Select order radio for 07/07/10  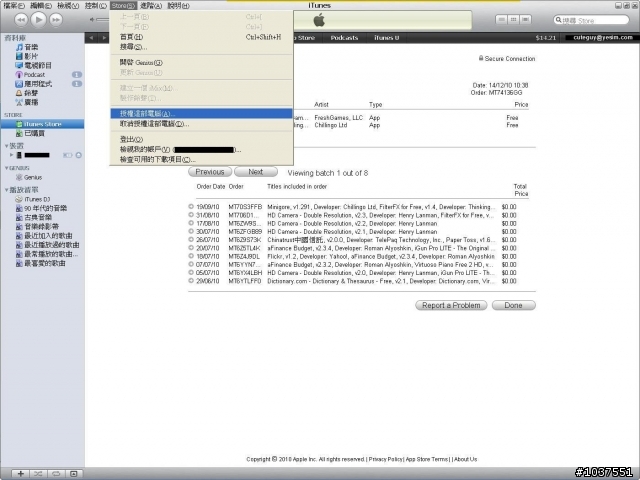click(191, 264)
